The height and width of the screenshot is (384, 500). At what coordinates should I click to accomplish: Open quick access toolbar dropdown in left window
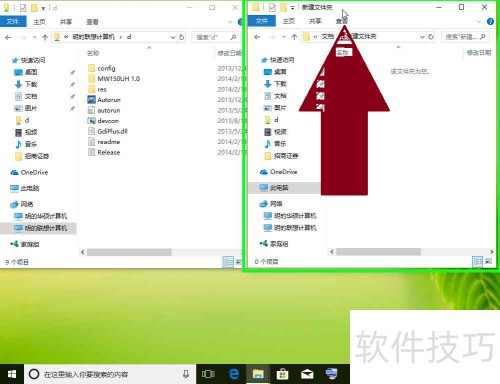(43, 8)
